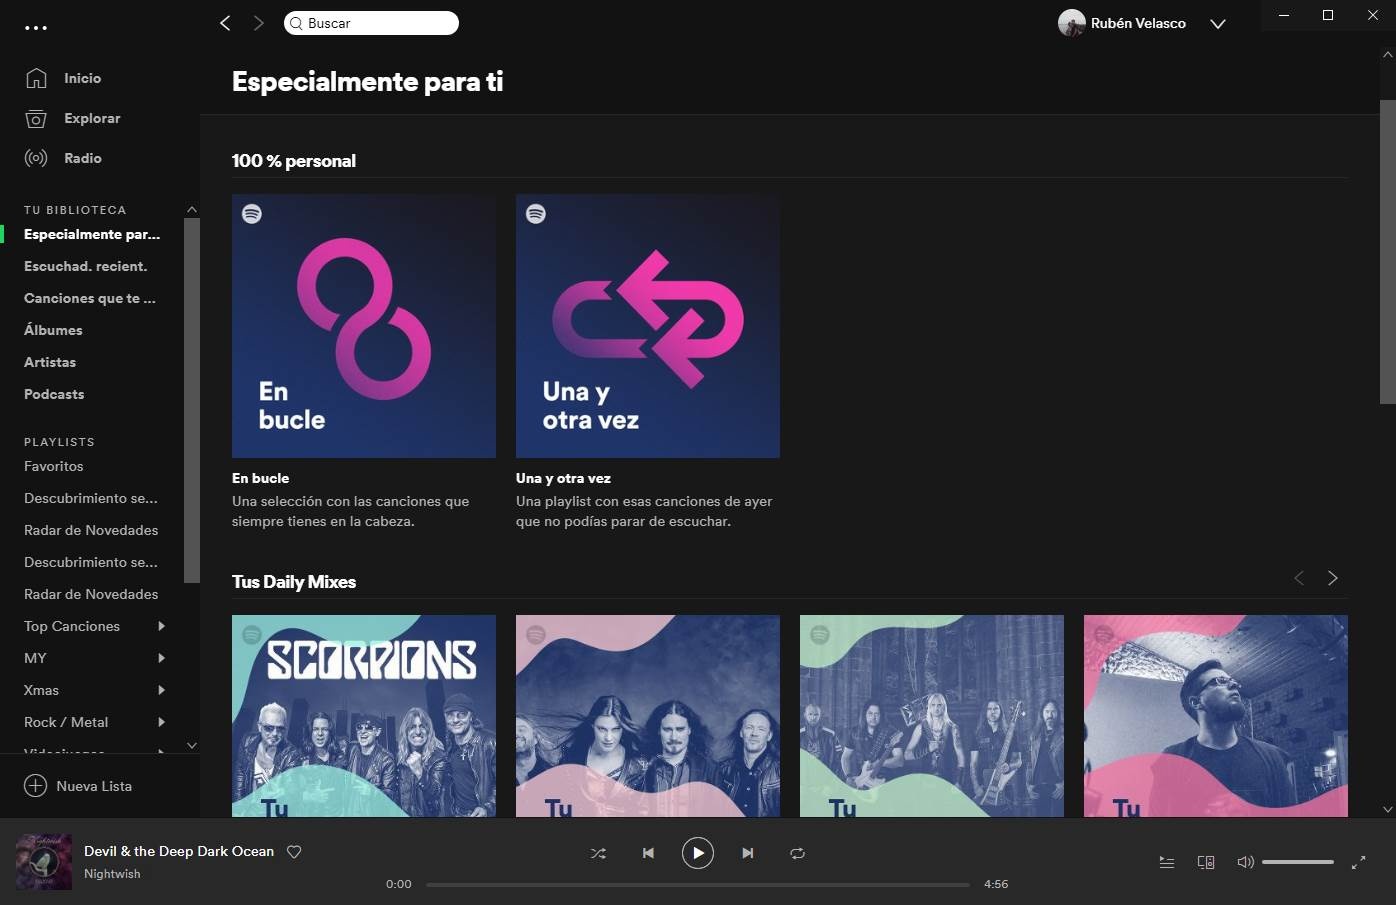Open Artistas in library

[x=50, y=362]
